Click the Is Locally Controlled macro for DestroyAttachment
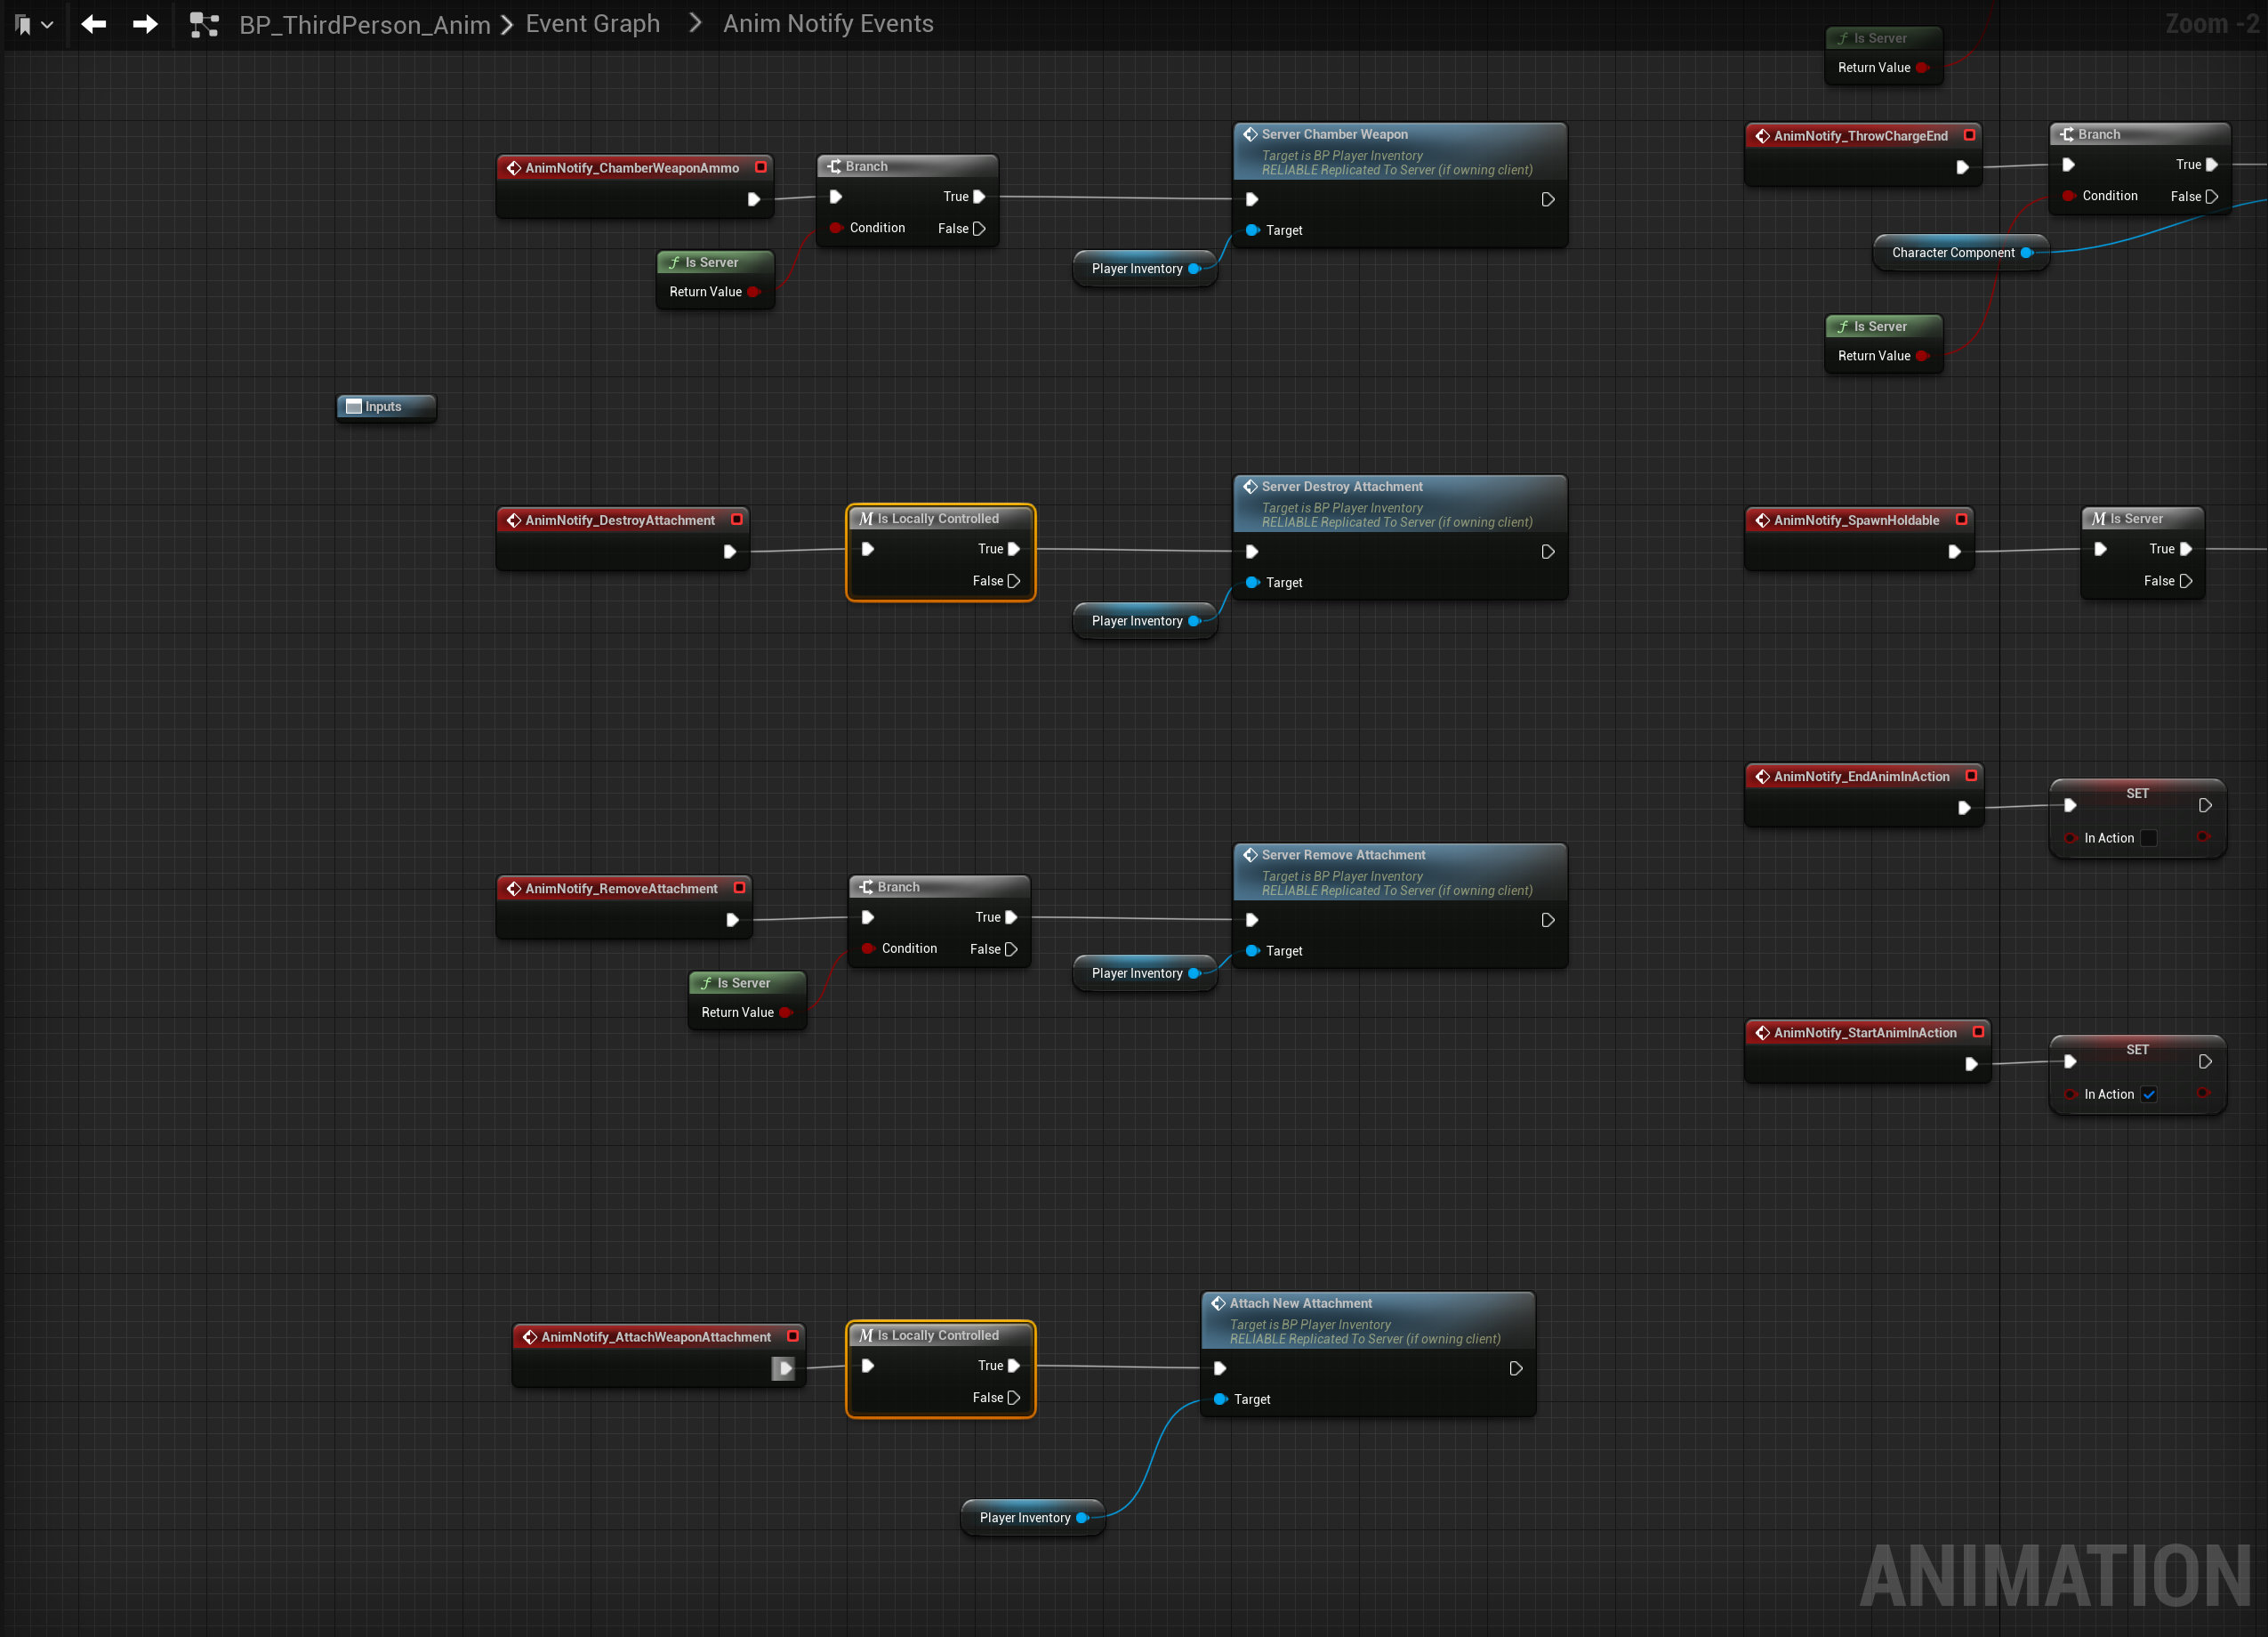The image size is (2268, 1637). click(x=938, y=519)
